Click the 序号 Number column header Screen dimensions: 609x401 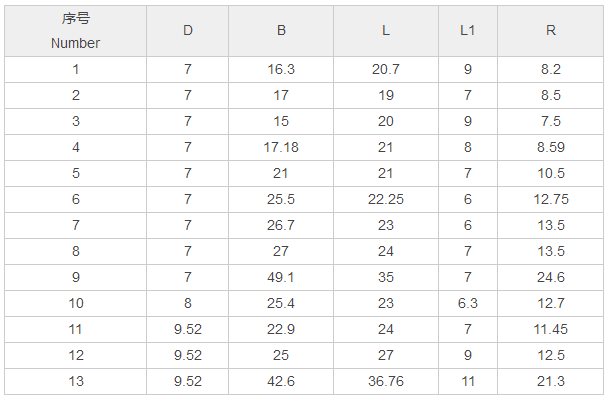(75, 30)
